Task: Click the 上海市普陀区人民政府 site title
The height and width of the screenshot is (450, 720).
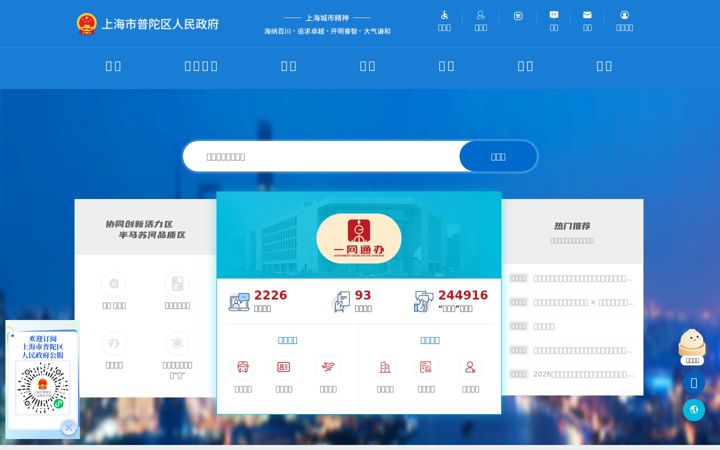Action: pyautogui.click(x=160, y=24)
